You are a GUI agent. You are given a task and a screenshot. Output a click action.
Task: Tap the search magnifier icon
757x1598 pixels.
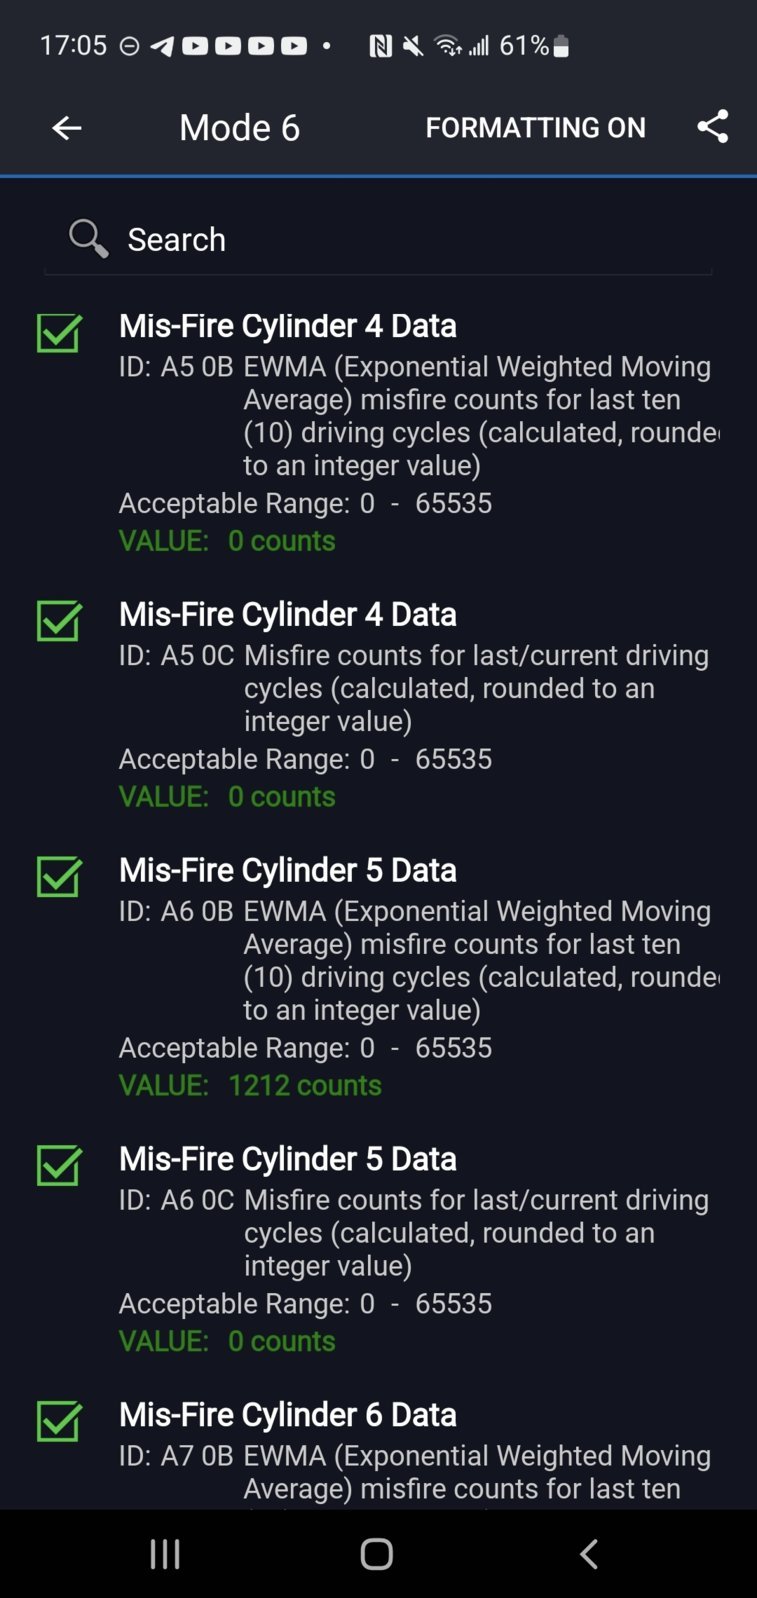pyautogui.click(x=88, y=239)
